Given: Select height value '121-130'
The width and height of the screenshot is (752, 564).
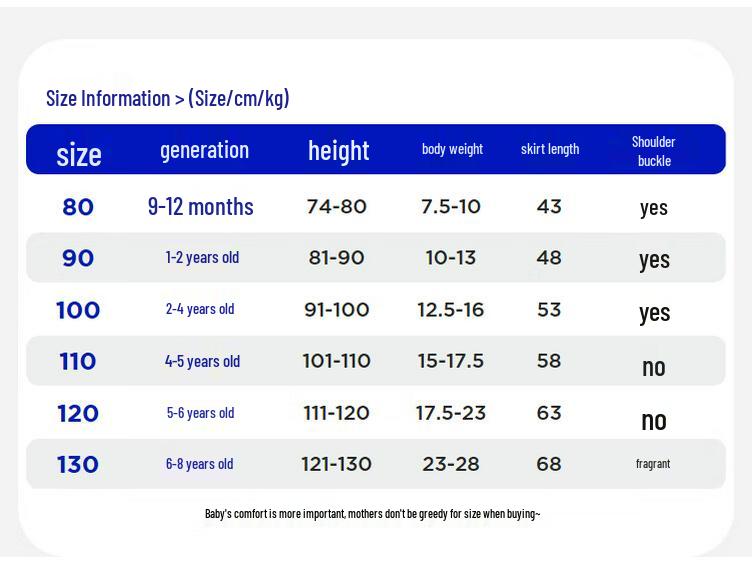Looking at the screenshot, I should (336, 464).
